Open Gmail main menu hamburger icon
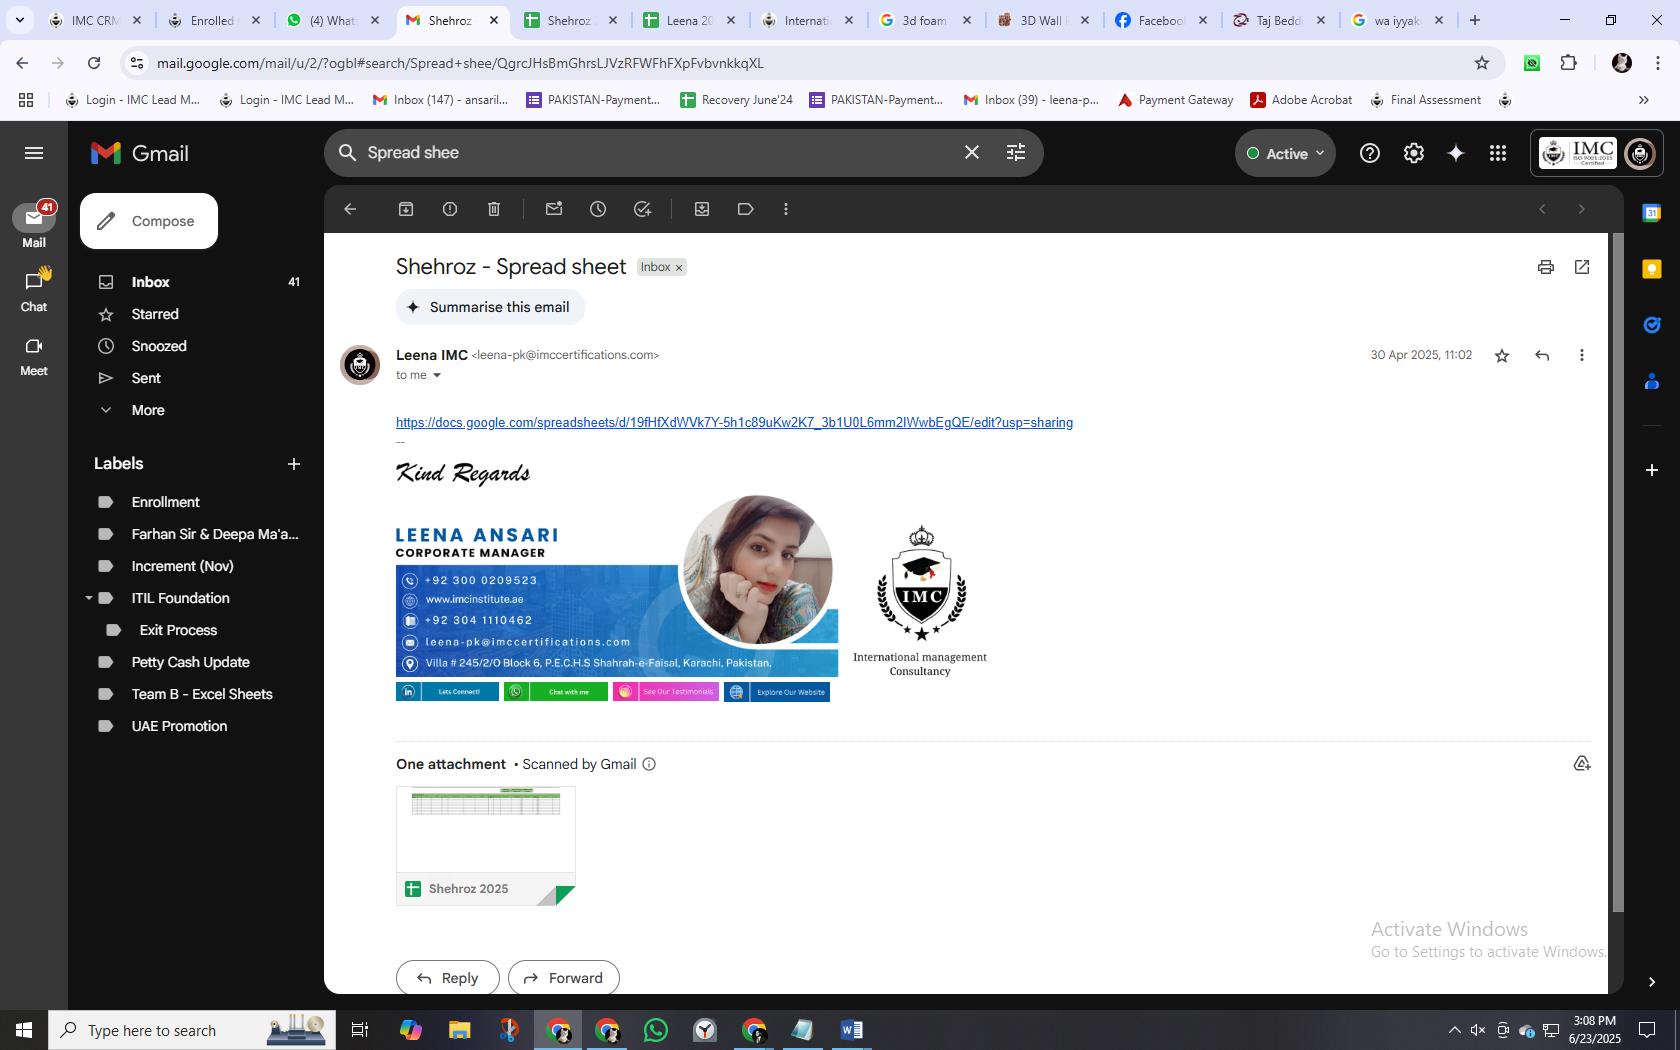This screenshot has height=1050, width=1680. point(34,153)
